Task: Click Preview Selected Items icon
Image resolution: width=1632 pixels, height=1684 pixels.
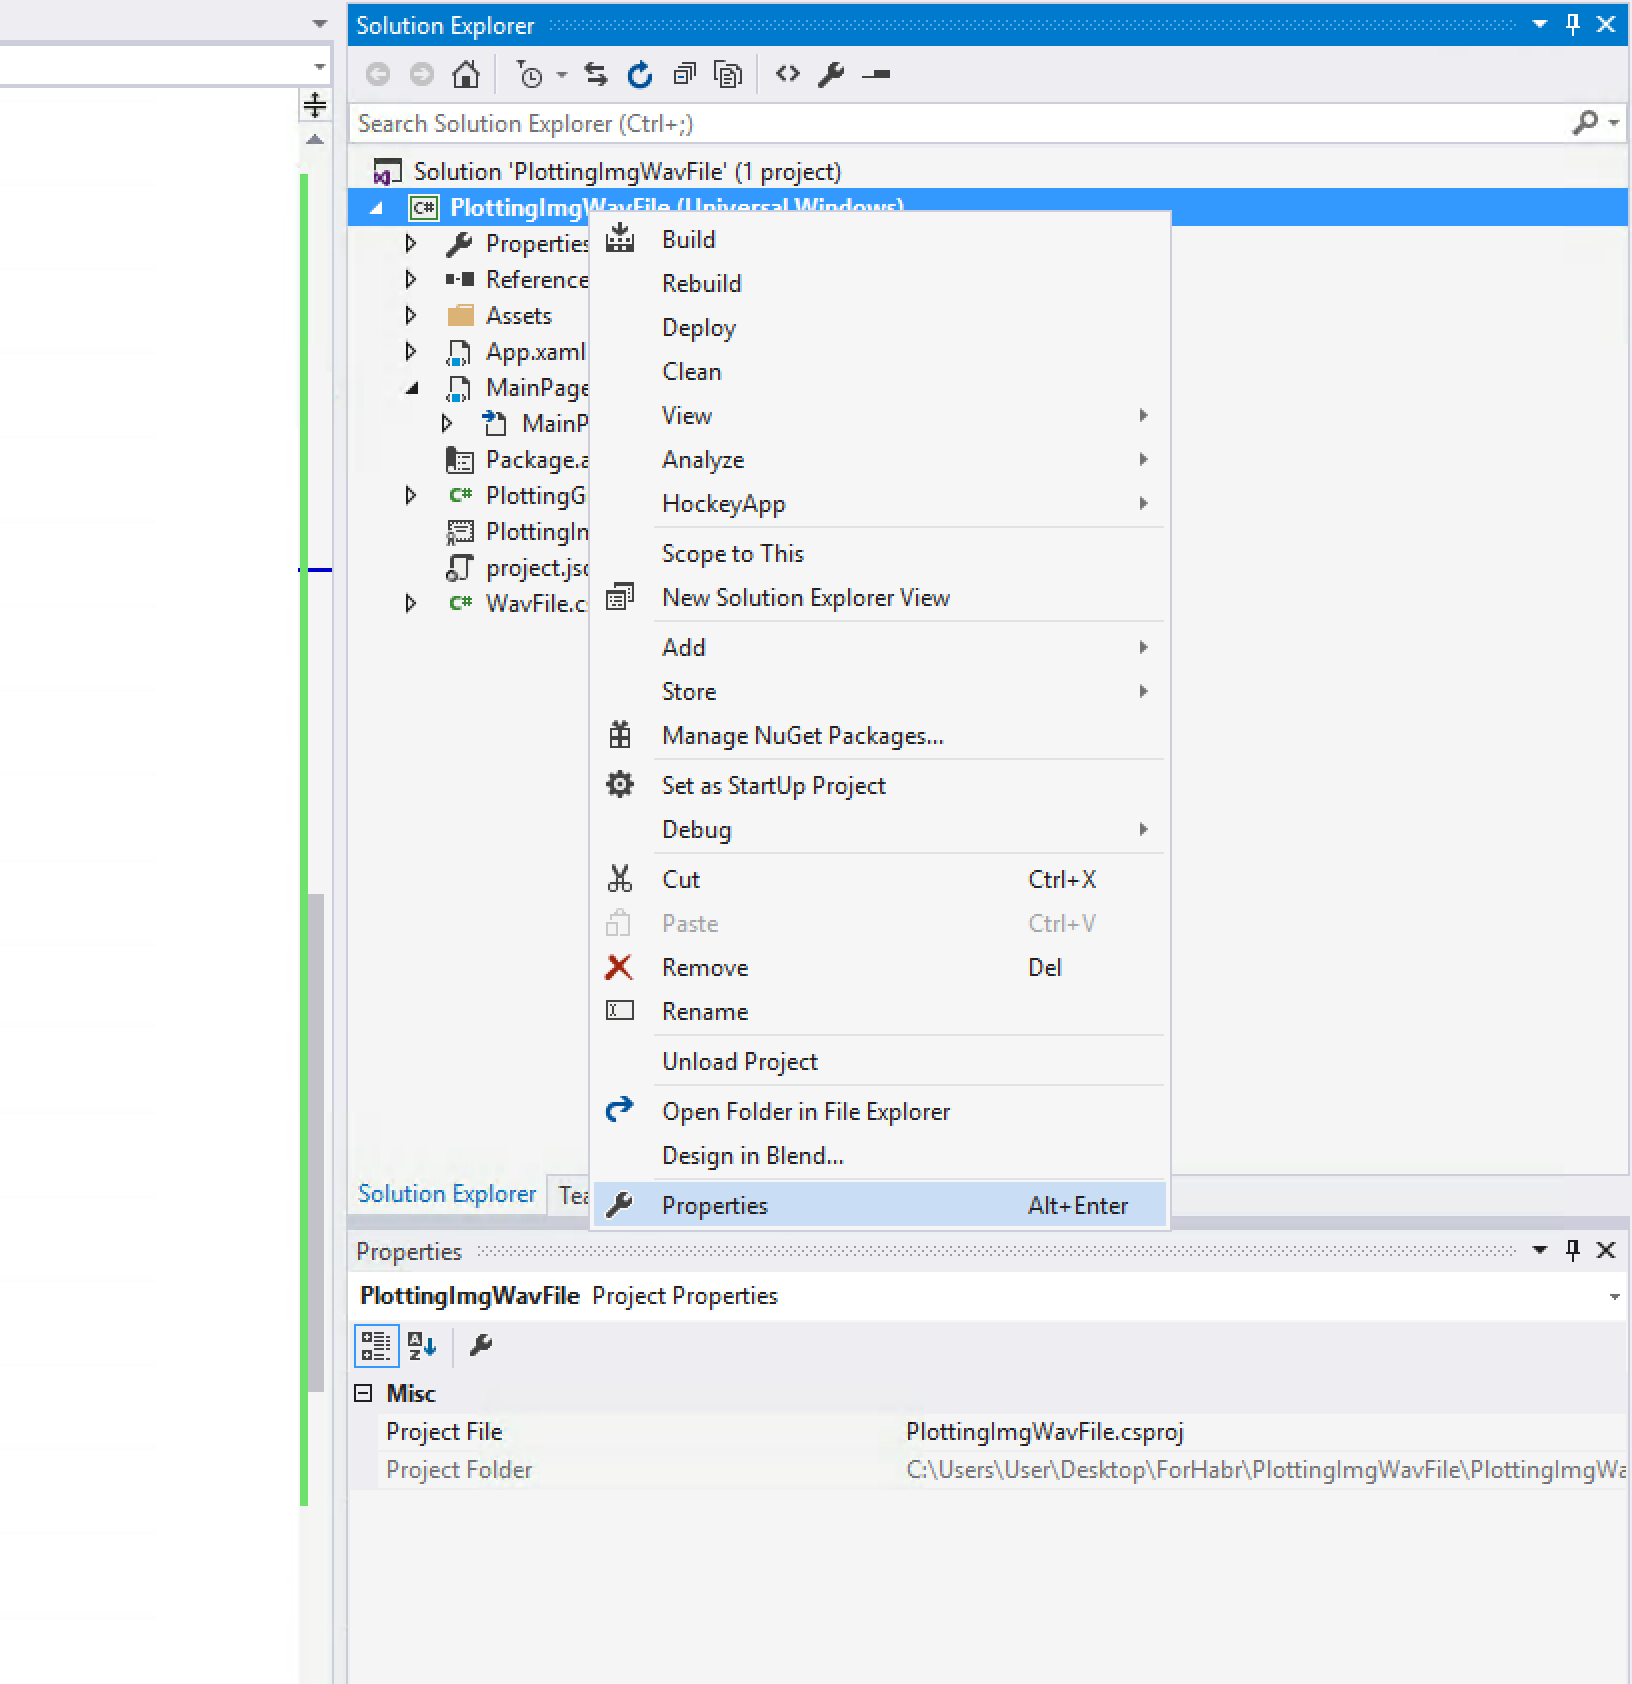Action: [876, 74]
